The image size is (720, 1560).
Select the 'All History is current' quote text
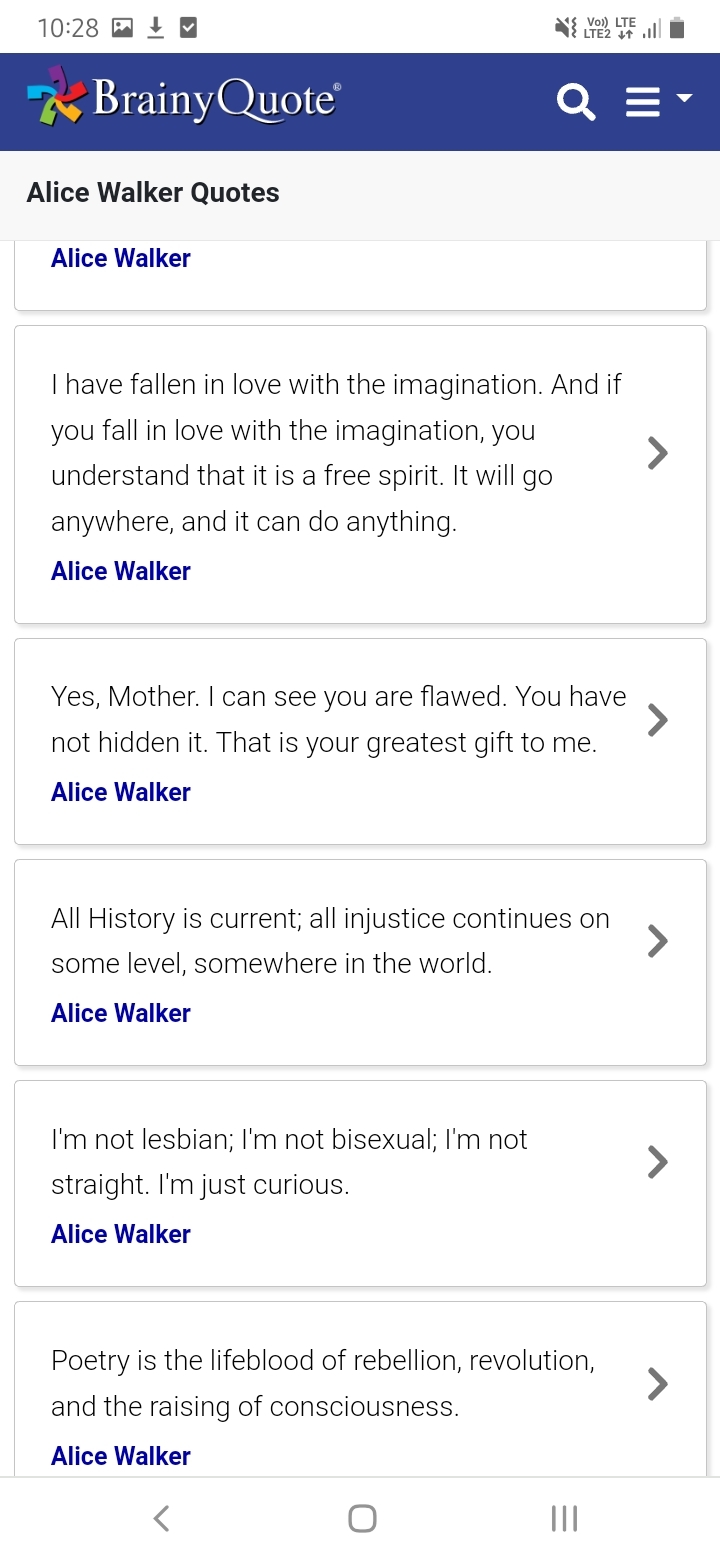click(330, 941)
